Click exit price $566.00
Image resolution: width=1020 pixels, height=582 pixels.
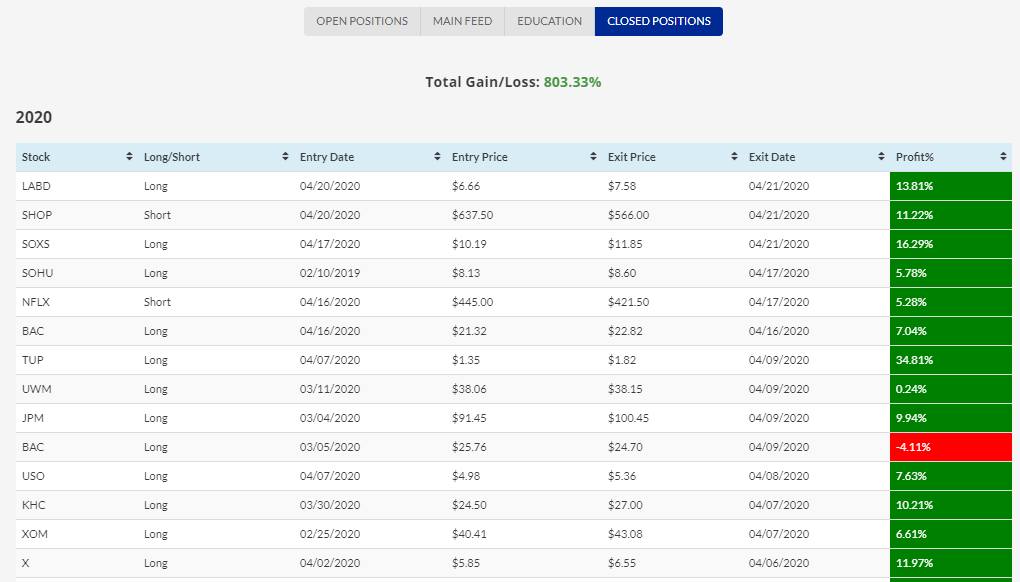(x=628, y=215)
